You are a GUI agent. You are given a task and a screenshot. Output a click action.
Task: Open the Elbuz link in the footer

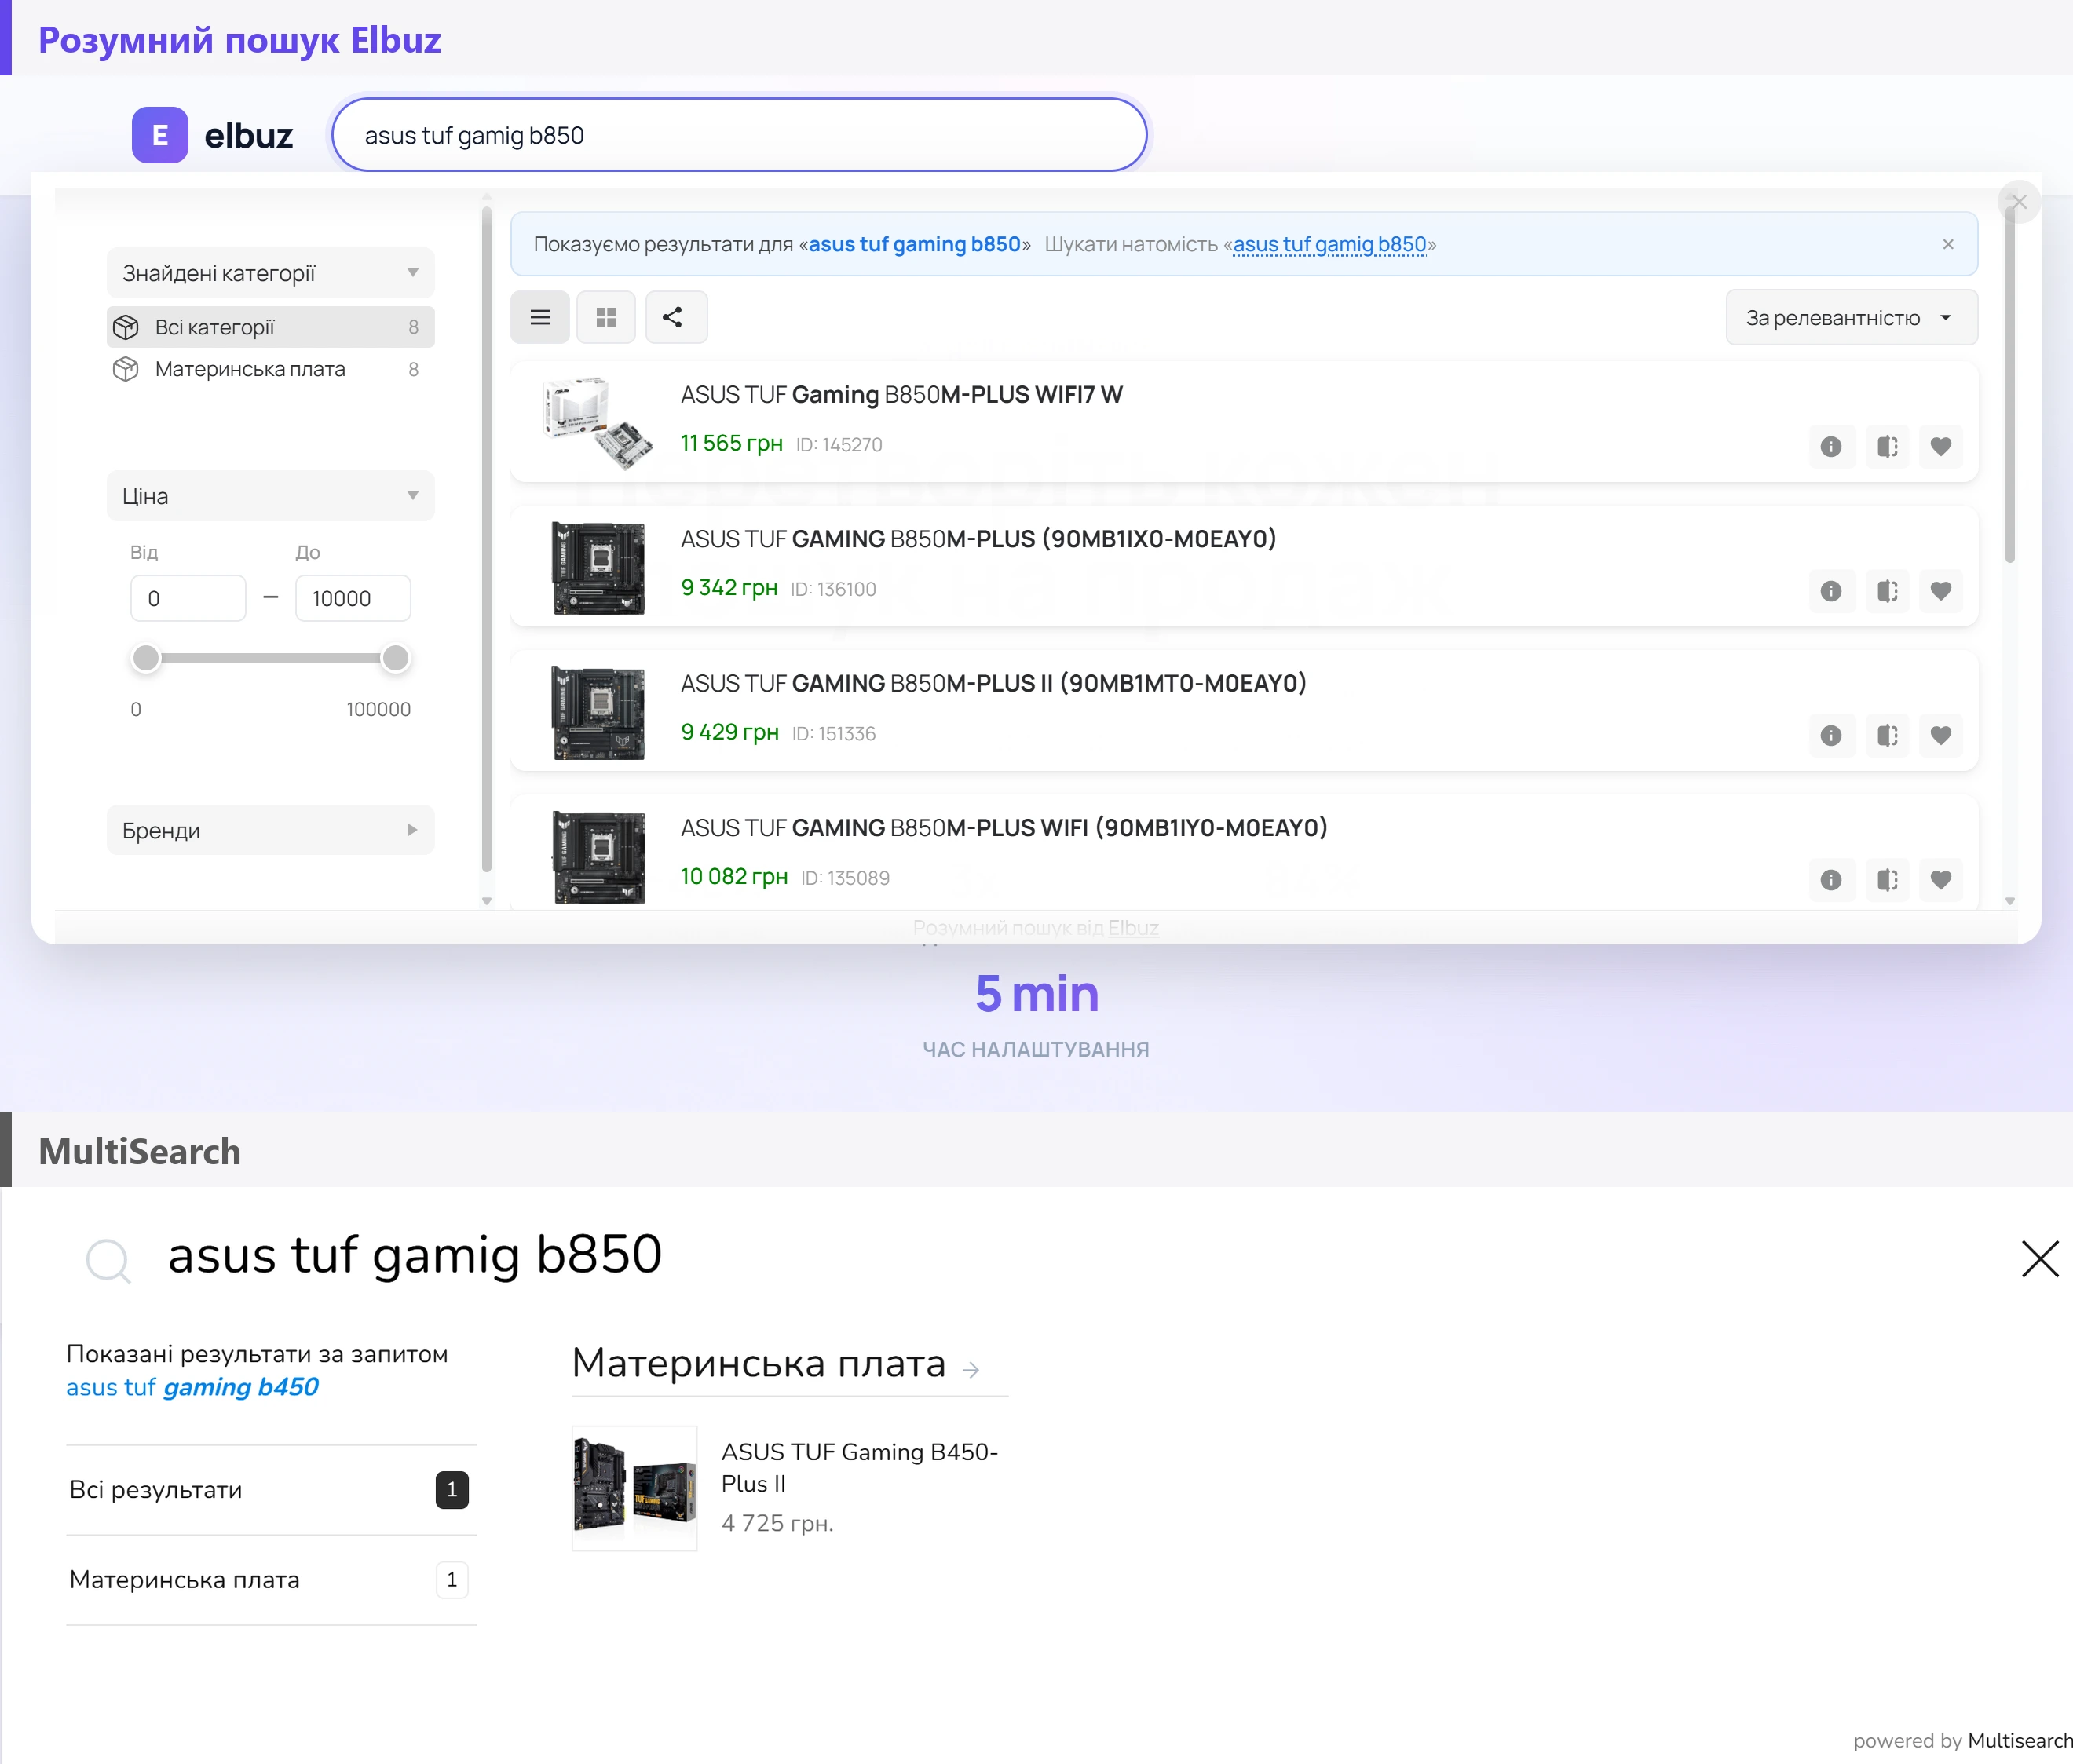click(1133, 927)
